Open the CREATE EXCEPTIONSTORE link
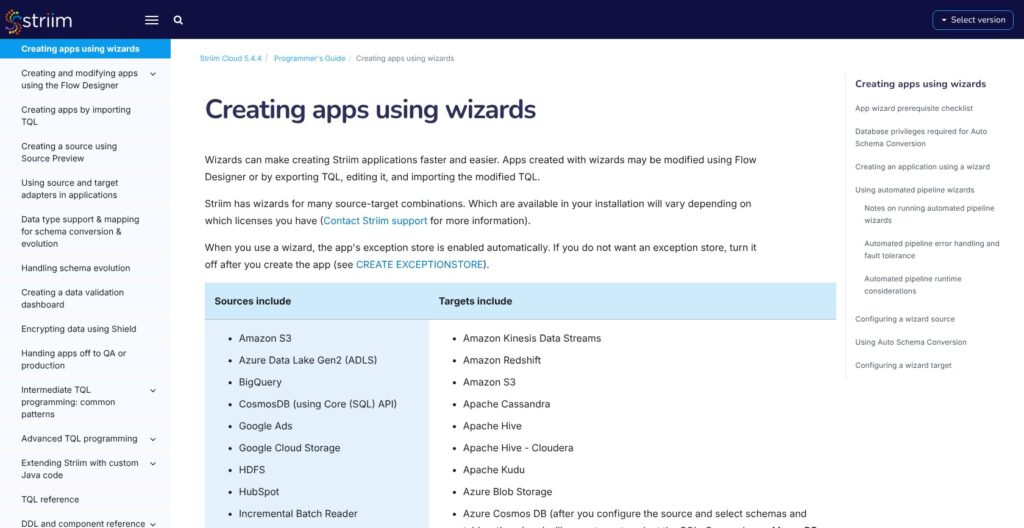 coord(420,265)
